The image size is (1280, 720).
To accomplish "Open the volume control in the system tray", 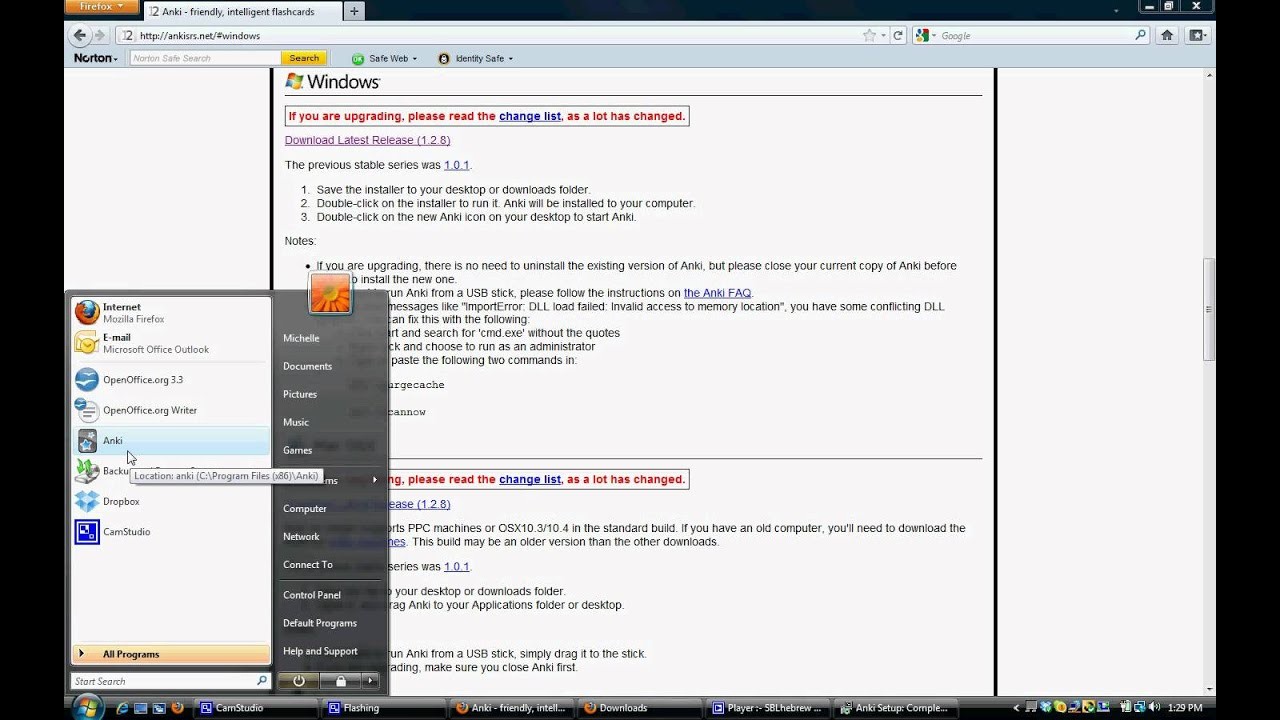I will (x=1152, y=707).
